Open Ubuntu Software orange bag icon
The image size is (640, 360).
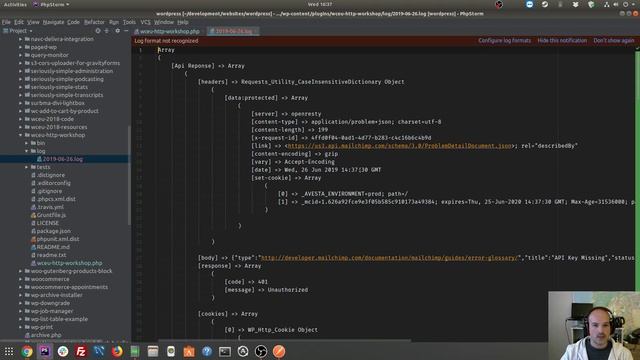(189, 351)
